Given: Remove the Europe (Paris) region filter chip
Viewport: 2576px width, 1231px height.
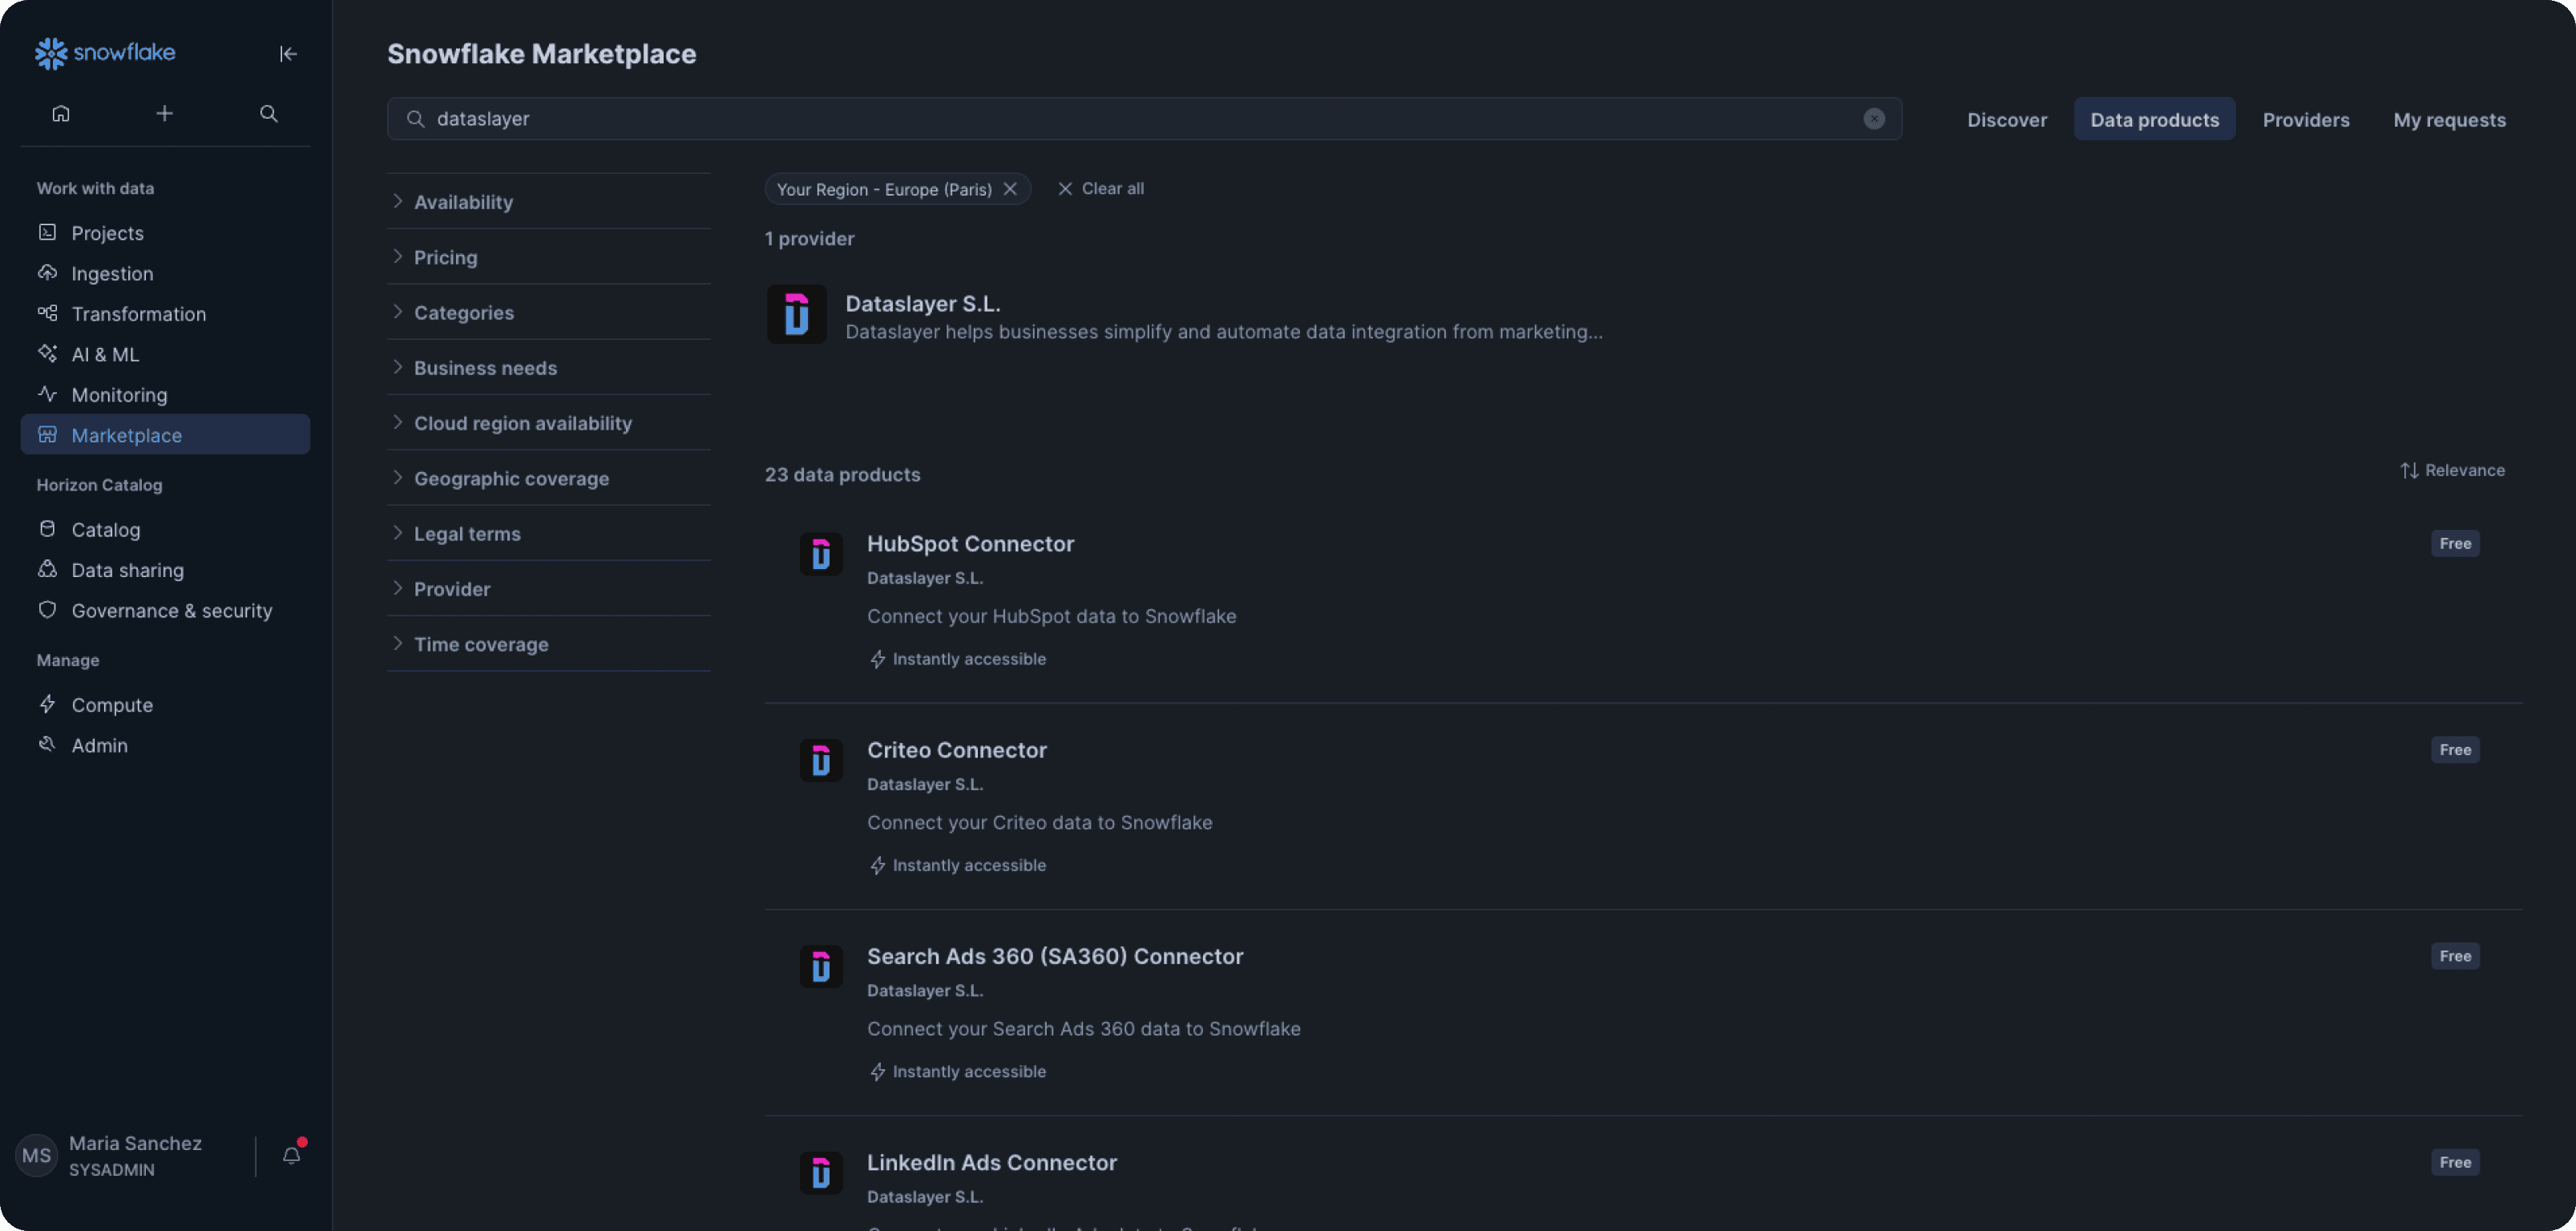Looking at the screenshot, I should point(1010,189).
